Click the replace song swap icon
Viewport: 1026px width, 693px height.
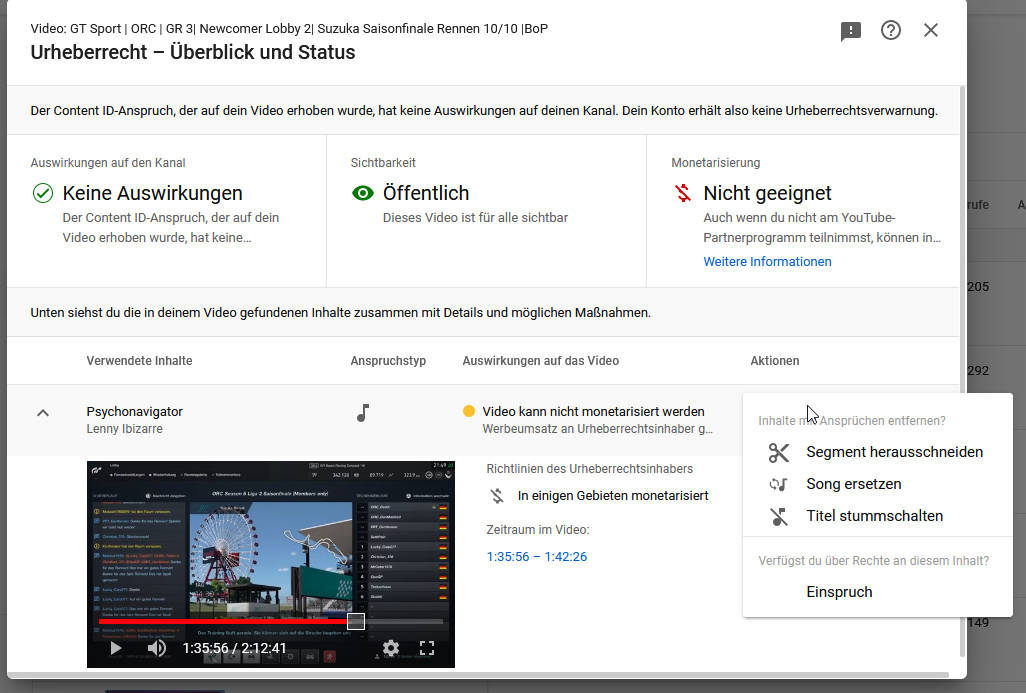click(x=779, y=484)
